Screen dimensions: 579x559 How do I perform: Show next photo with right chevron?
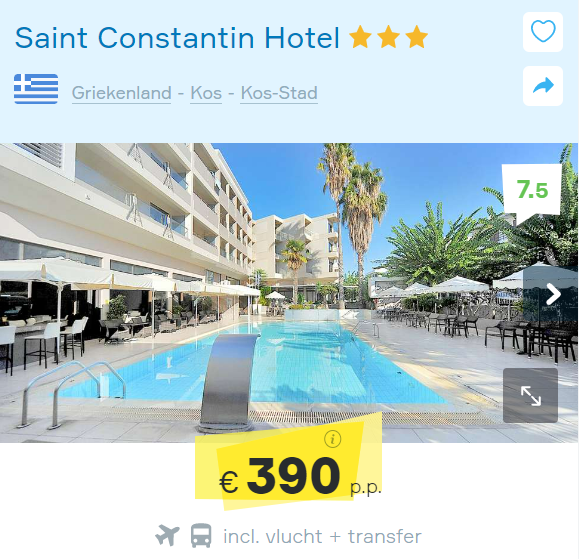[553, 294]
